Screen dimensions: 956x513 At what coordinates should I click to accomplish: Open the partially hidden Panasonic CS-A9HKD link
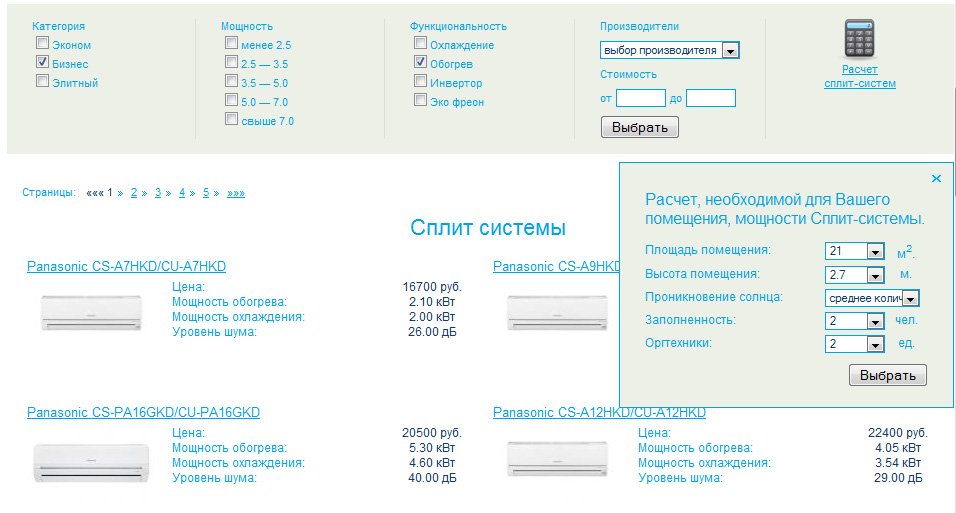(x=556, y=267)
